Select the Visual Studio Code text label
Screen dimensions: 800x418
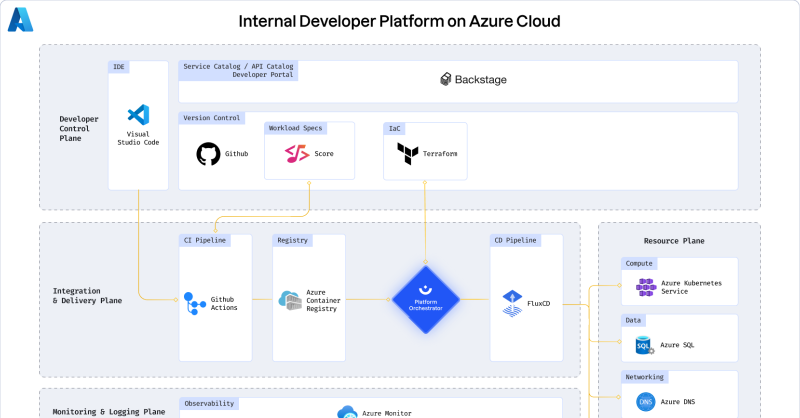(138, 138)
